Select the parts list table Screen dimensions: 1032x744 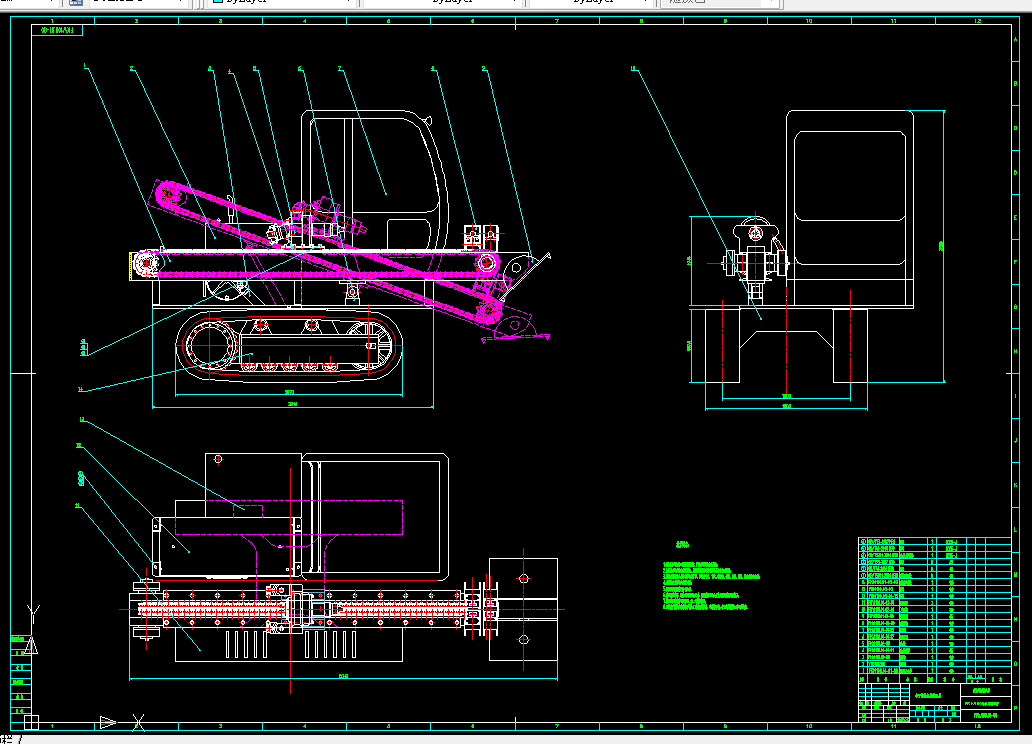click(935, 609)
